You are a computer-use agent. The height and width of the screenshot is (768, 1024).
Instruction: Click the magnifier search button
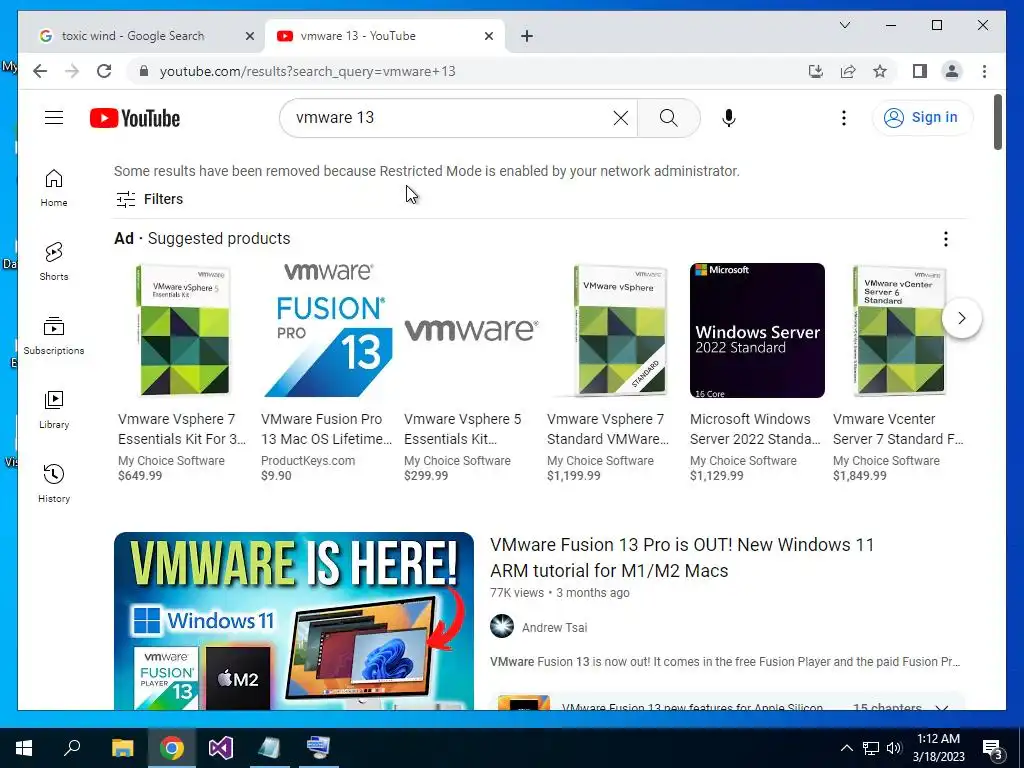pyautogui.click(x=668, y=118)
